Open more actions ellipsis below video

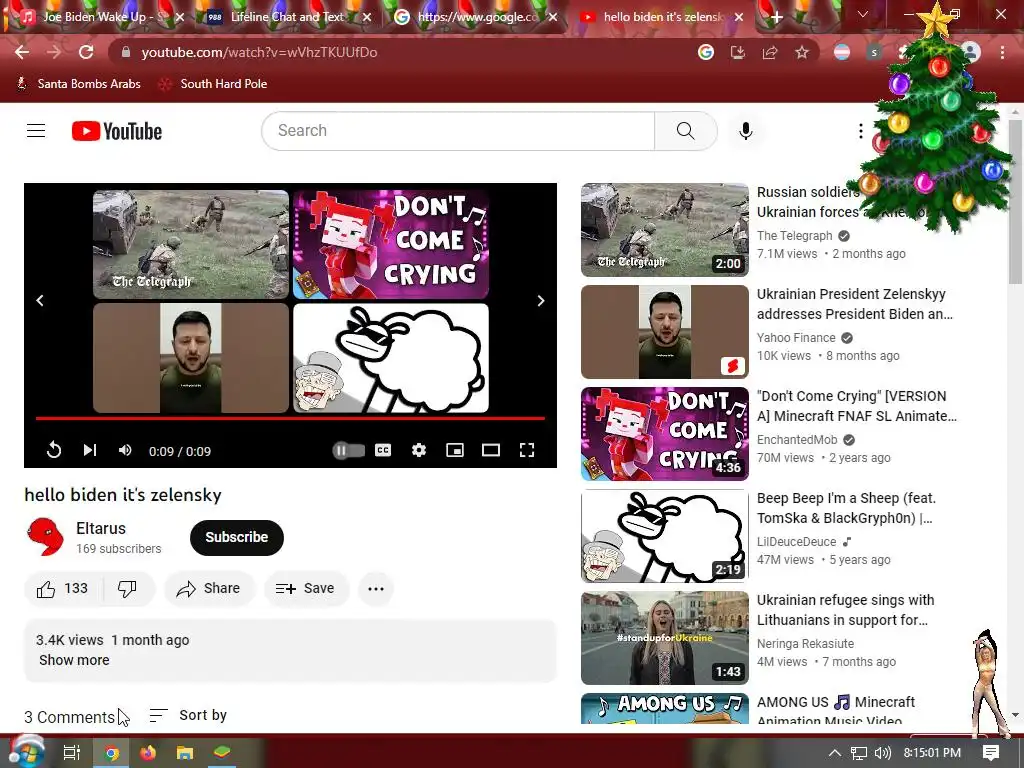[376, 588]
